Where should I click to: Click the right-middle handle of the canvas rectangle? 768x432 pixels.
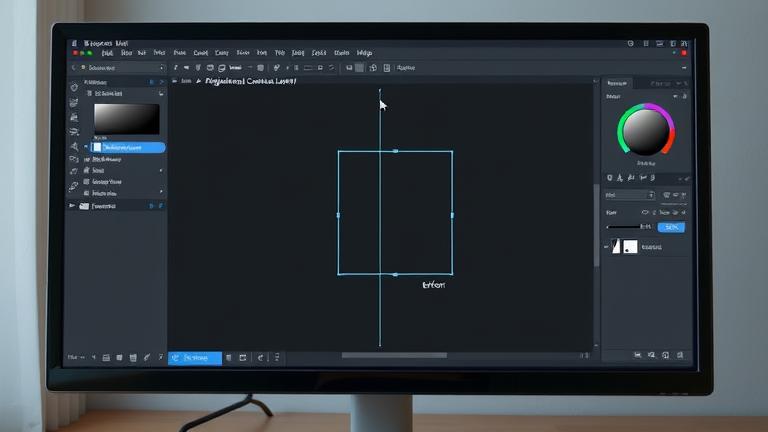click(x=452, y=215)
